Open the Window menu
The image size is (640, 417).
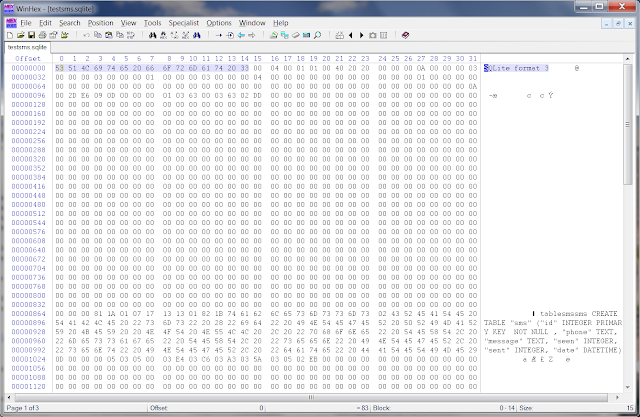(252, 23)
